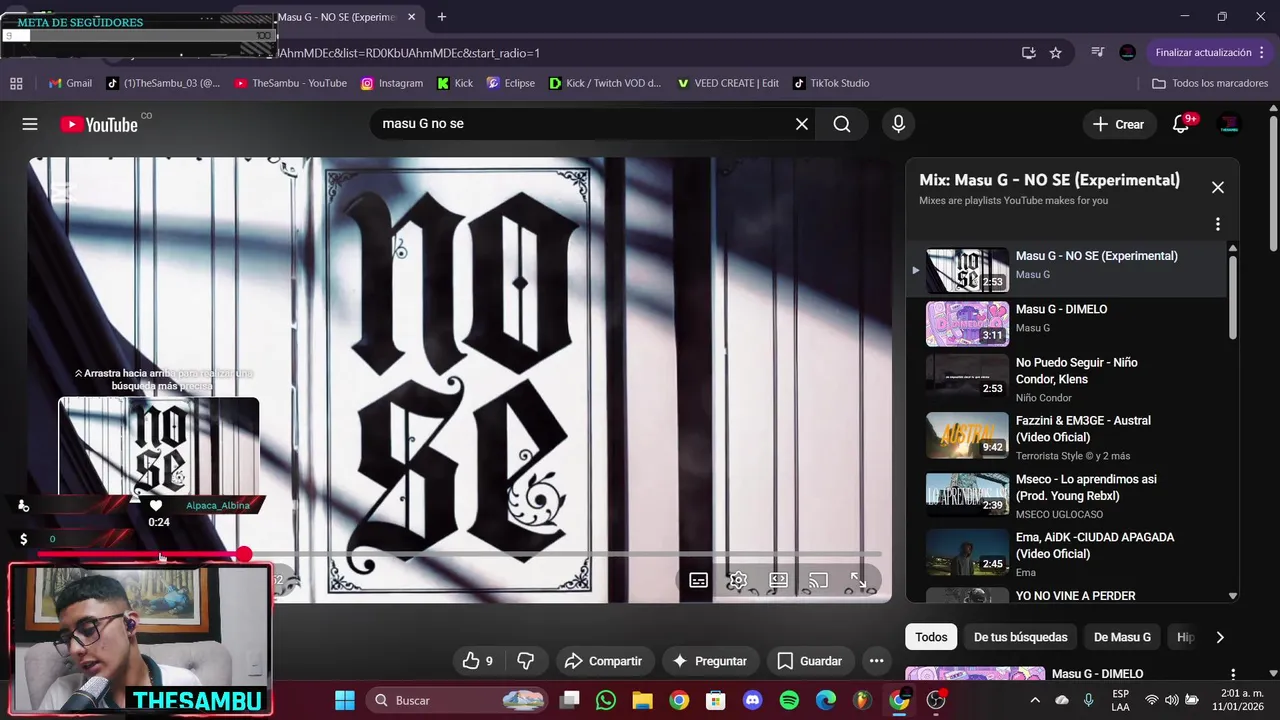Select the Todos chip
The height and width of the screenshot is (720, 1280).
tap(931, 637)
